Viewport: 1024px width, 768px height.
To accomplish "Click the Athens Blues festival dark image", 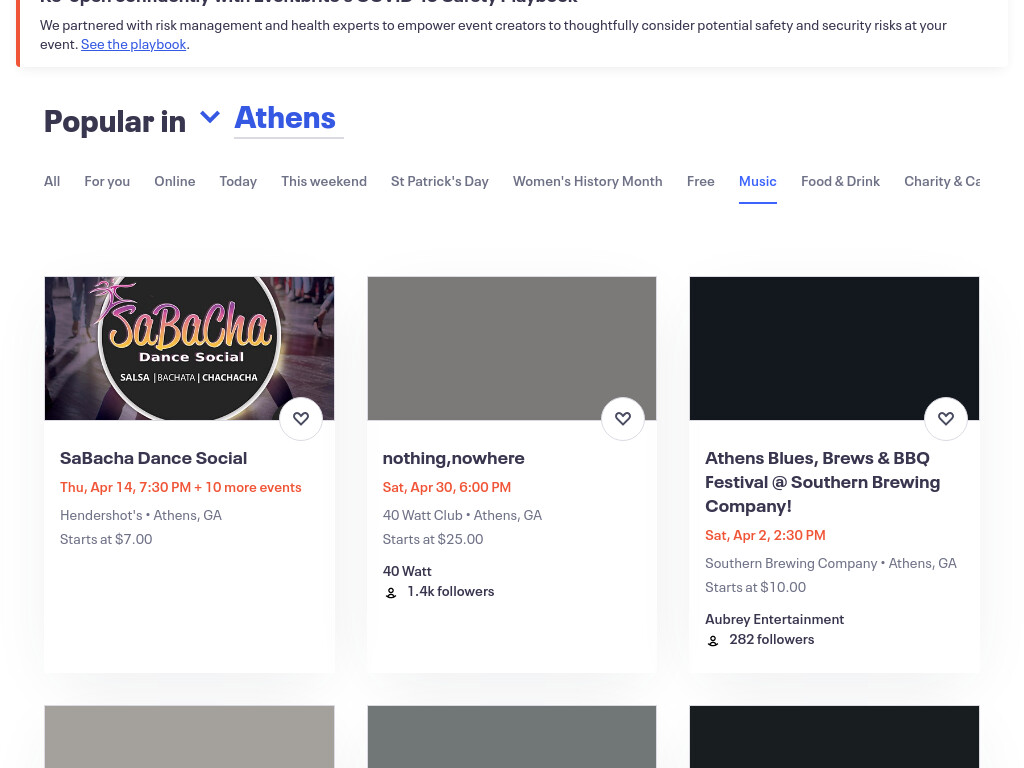I will point(835,348).
